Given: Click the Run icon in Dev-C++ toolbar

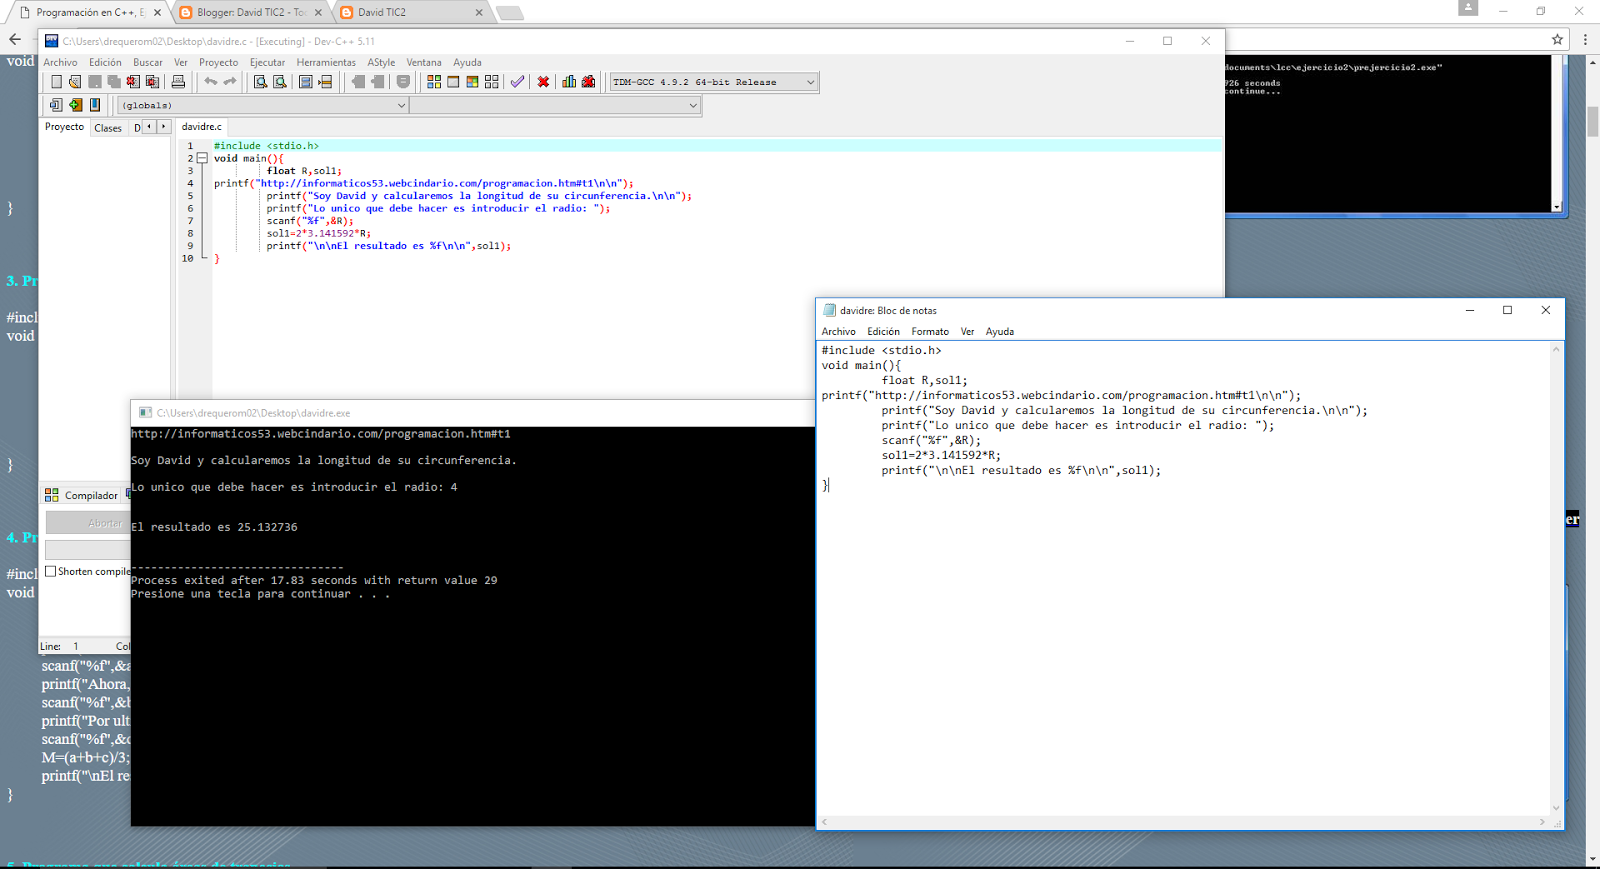Looking at the screenshot, I should tap(453, 82).
